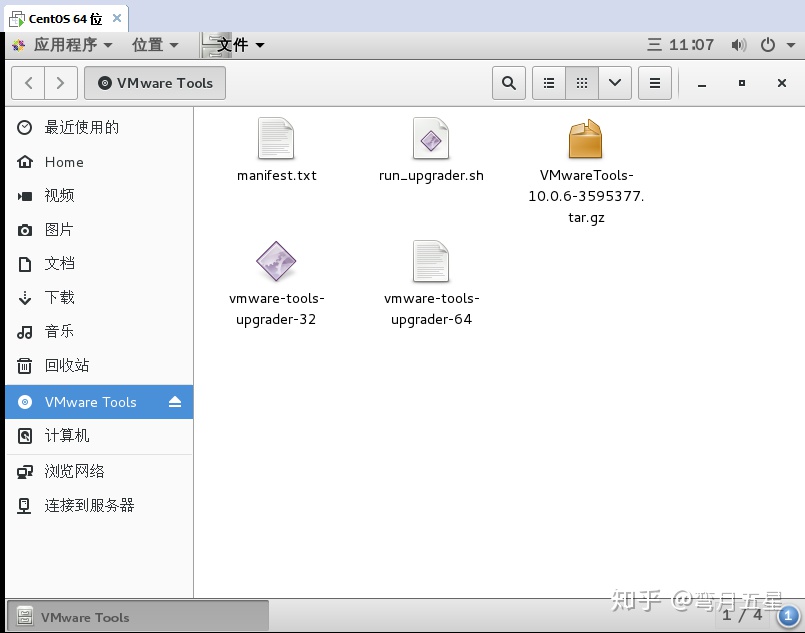The height and width of the screenshot is (633, 805).
Task: Click the network icon beside 浏览网络
Action: [x=25, y=472]
